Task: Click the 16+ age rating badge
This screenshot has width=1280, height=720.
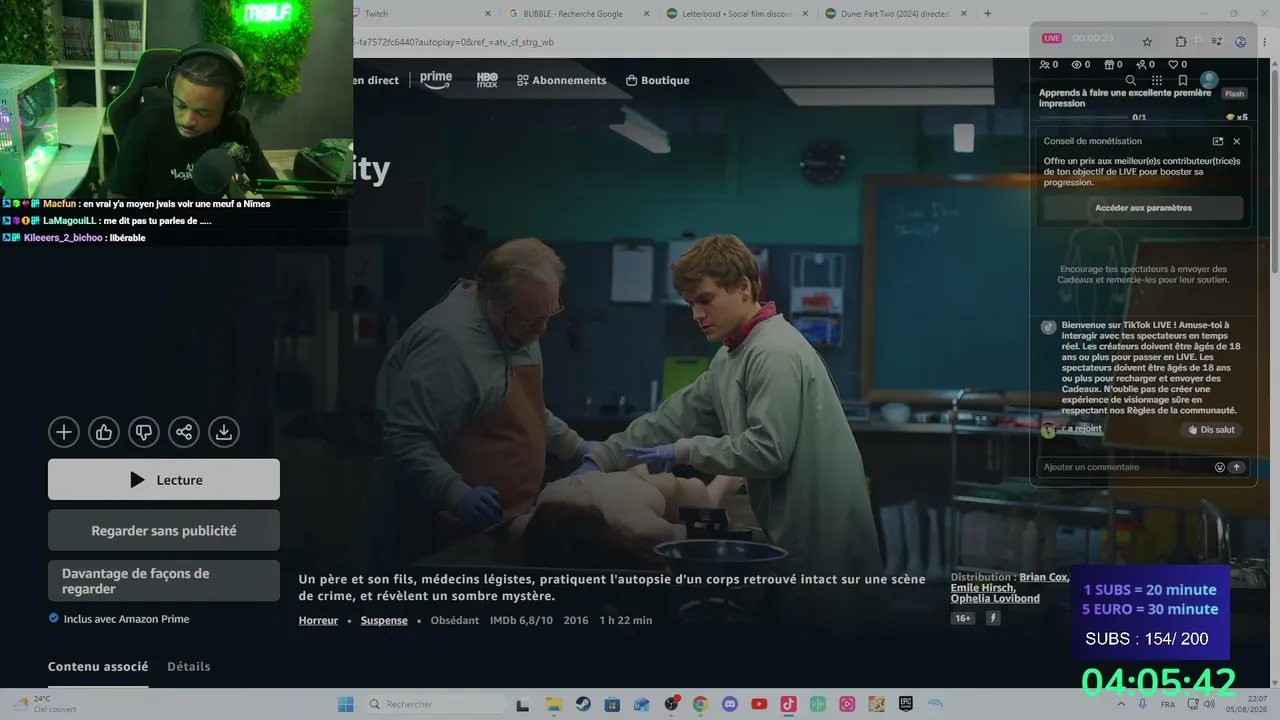Action: [x=963, y=618]
